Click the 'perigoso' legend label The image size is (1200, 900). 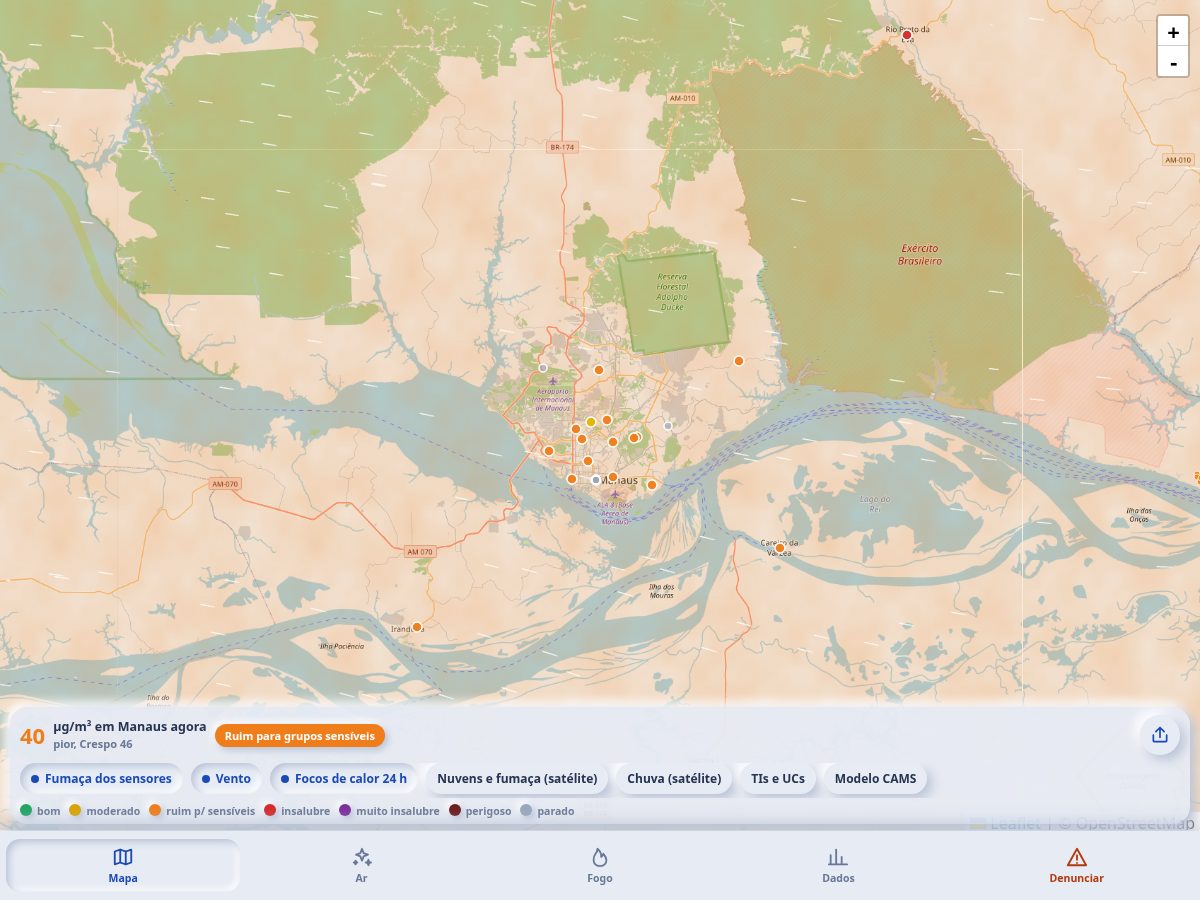(x=488, y=811)
